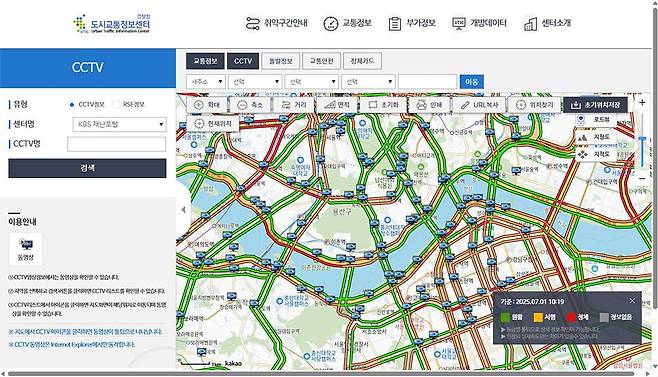The height and width of the screenshot is (377, 658).
Task: Select the 거리 distance measuring tool
Action: (293, 105)
